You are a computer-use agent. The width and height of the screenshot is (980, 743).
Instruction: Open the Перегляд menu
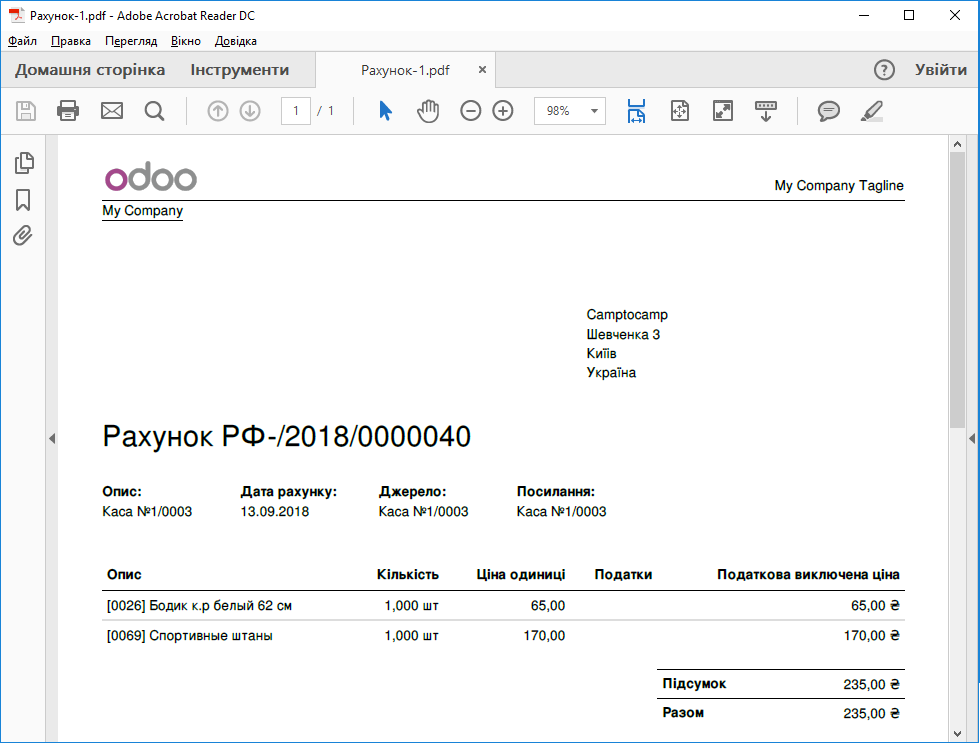(x=131, y=41)
